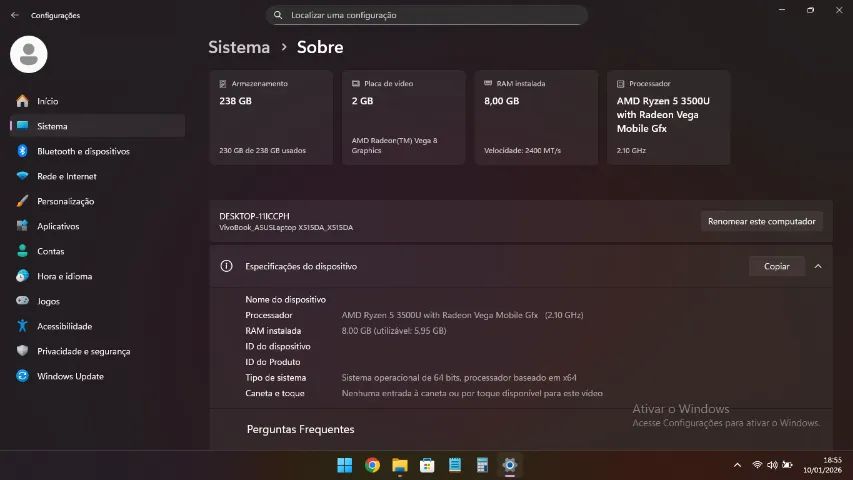Open Aplicativos settings
Image resolution: width=853 pixels, height=480 pixels.
coord(97,226)
